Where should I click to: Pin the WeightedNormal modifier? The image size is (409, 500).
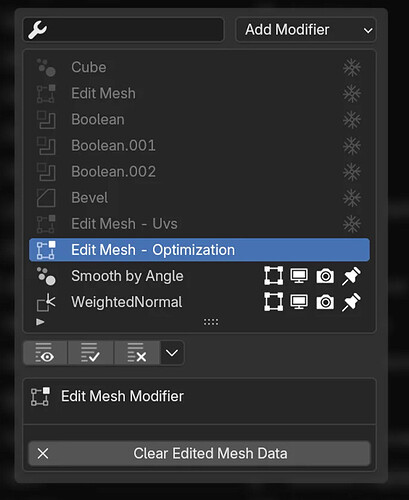(x=351, y=302)
